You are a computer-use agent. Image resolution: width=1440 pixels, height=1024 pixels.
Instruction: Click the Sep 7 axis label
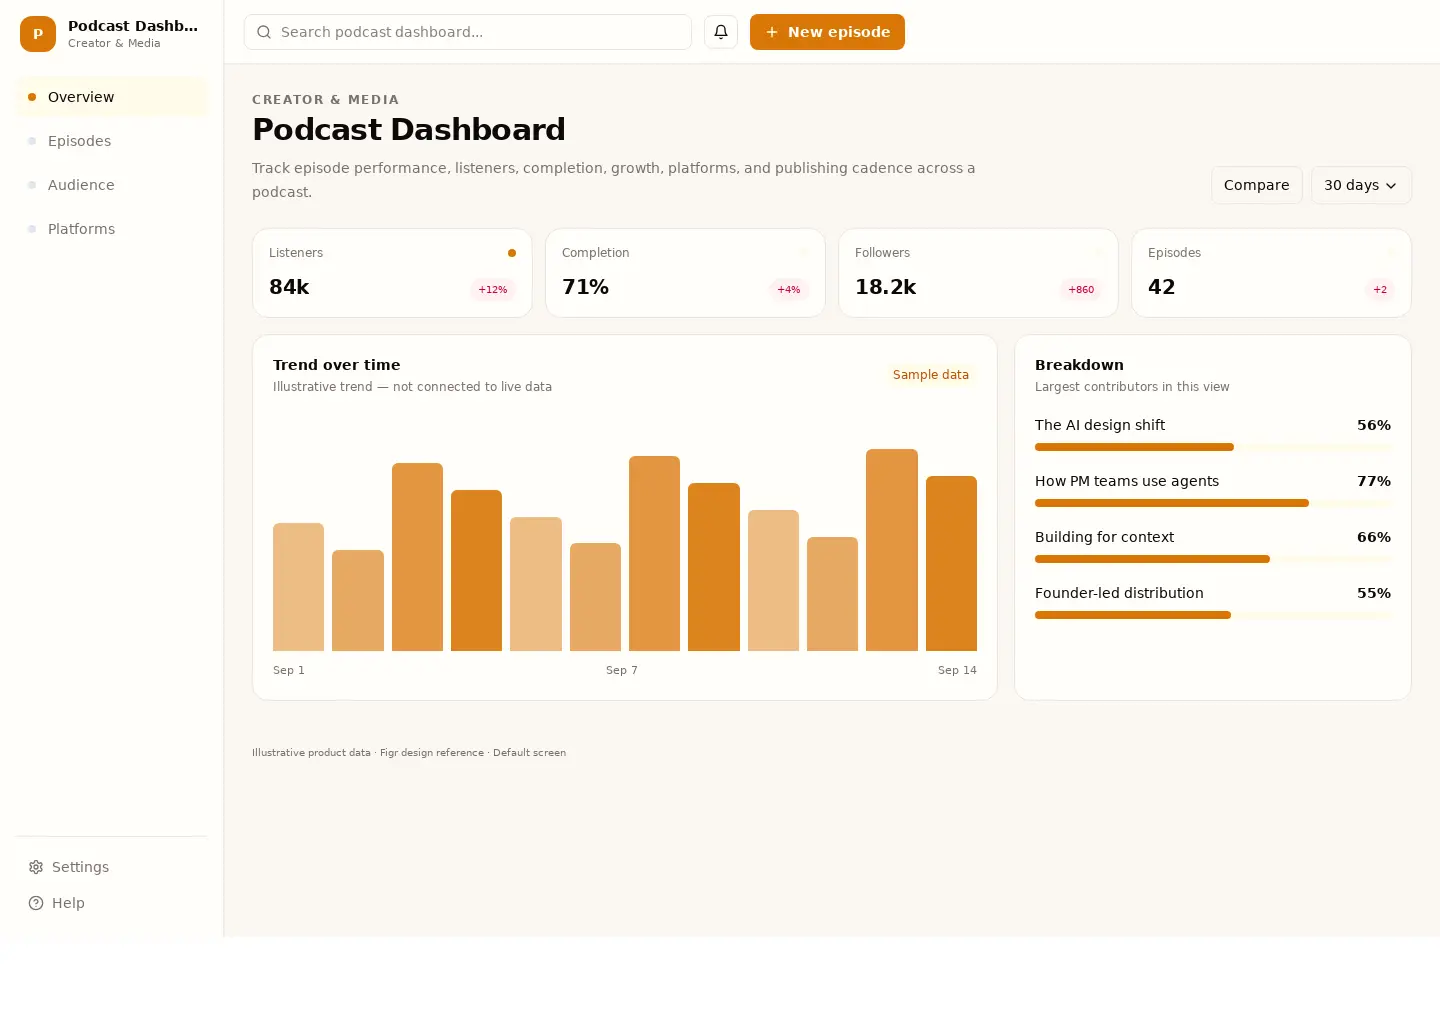[x=622, y=670]
